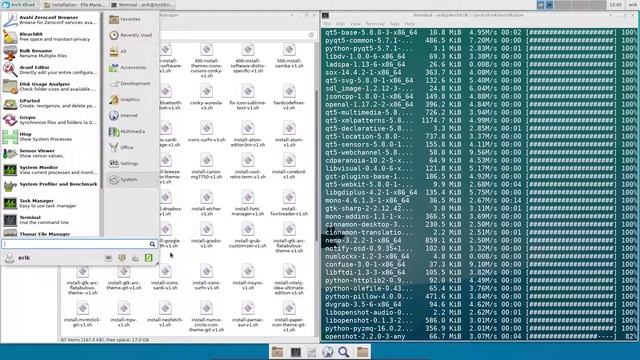The image size is (640, 360).
Task: Select the Recently Used category
Action: (x=131, y=35)
